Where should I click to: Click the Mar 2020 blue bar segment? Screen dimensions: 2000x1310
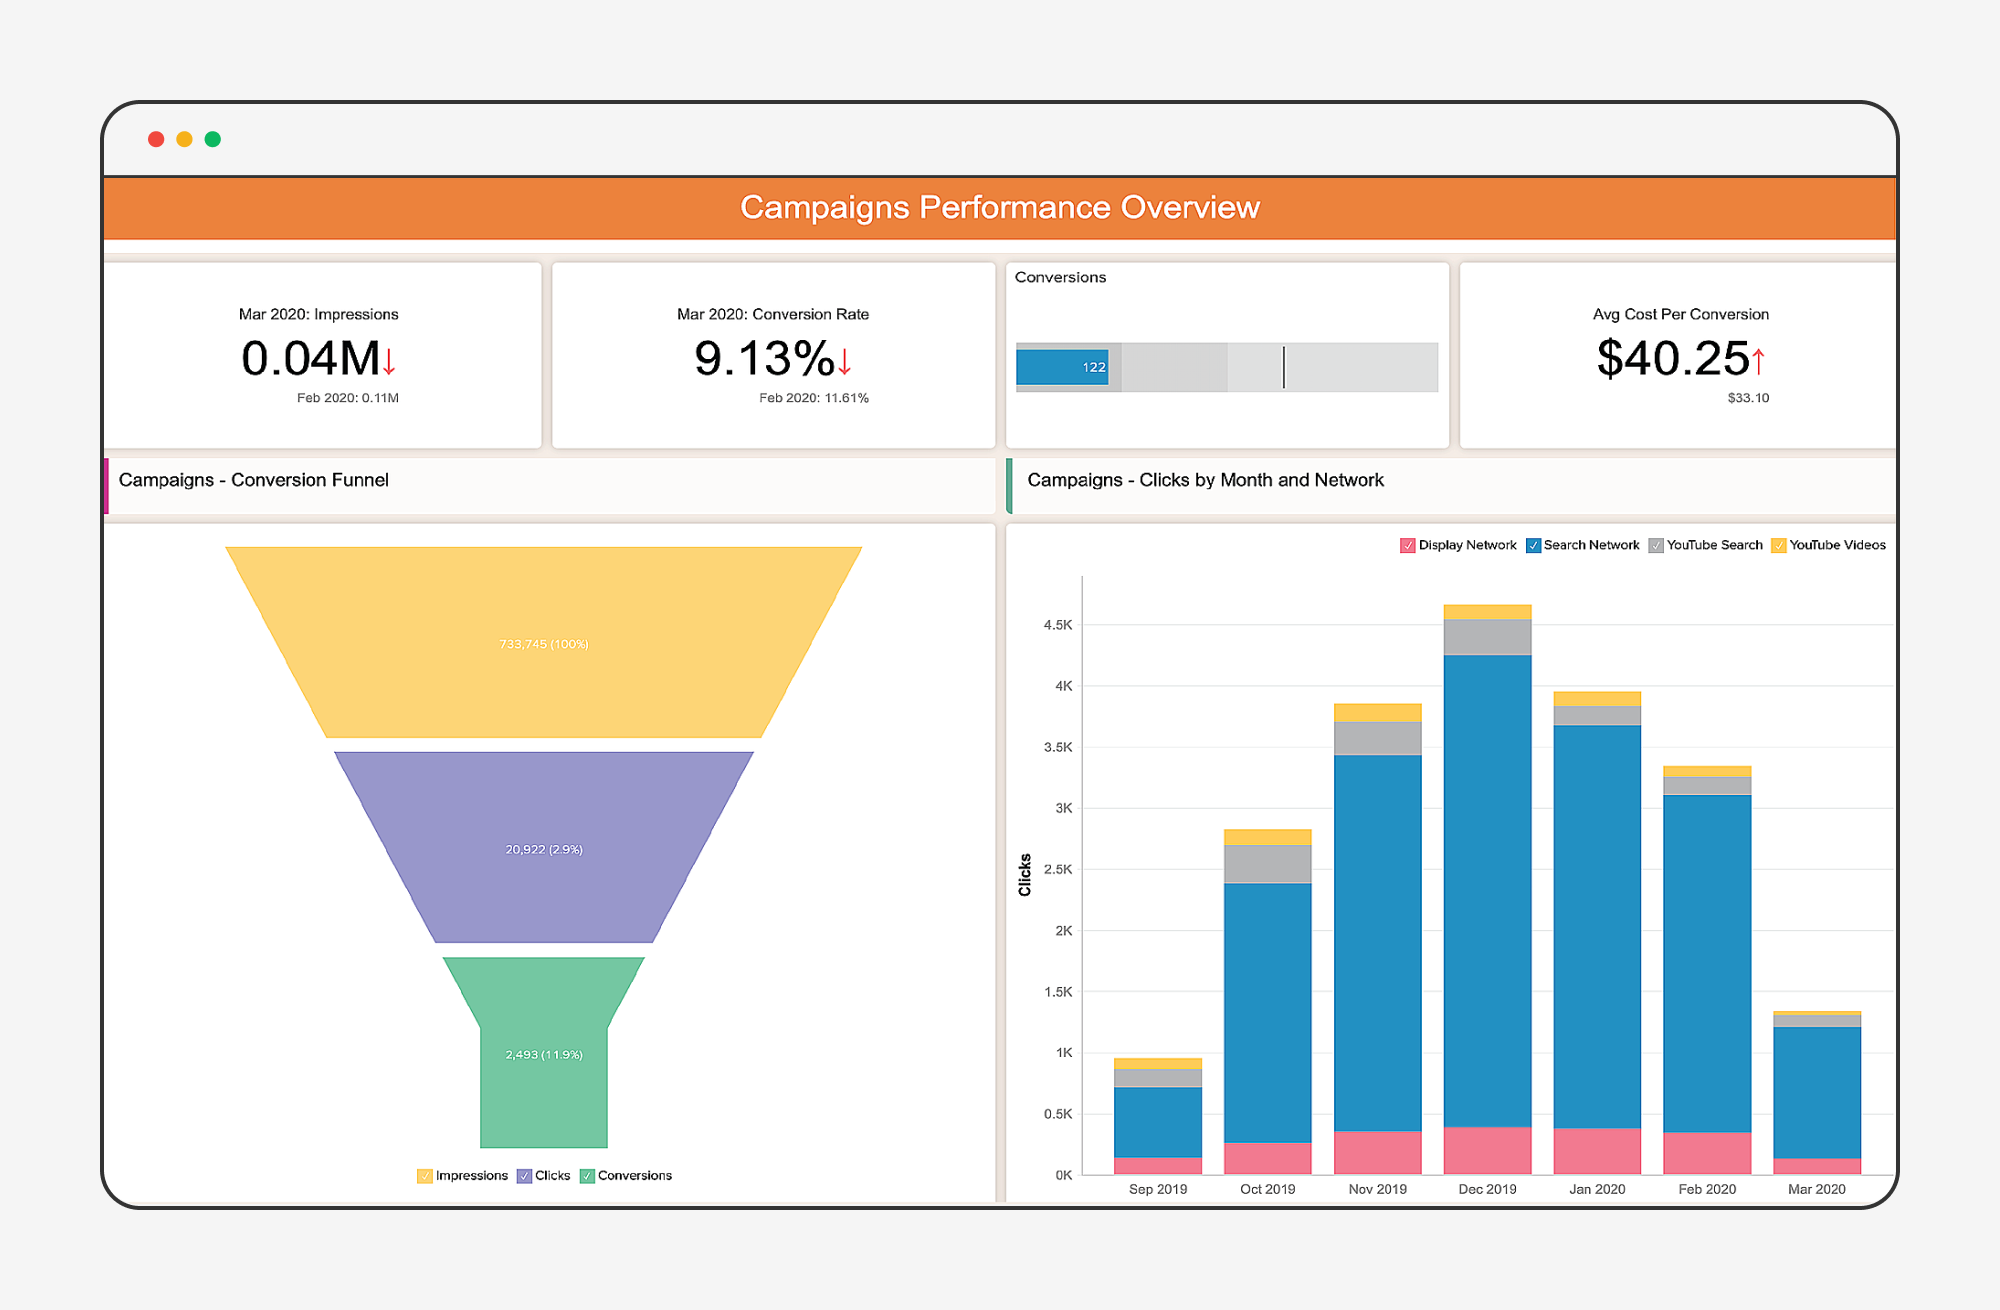tap(1817, 1093)
